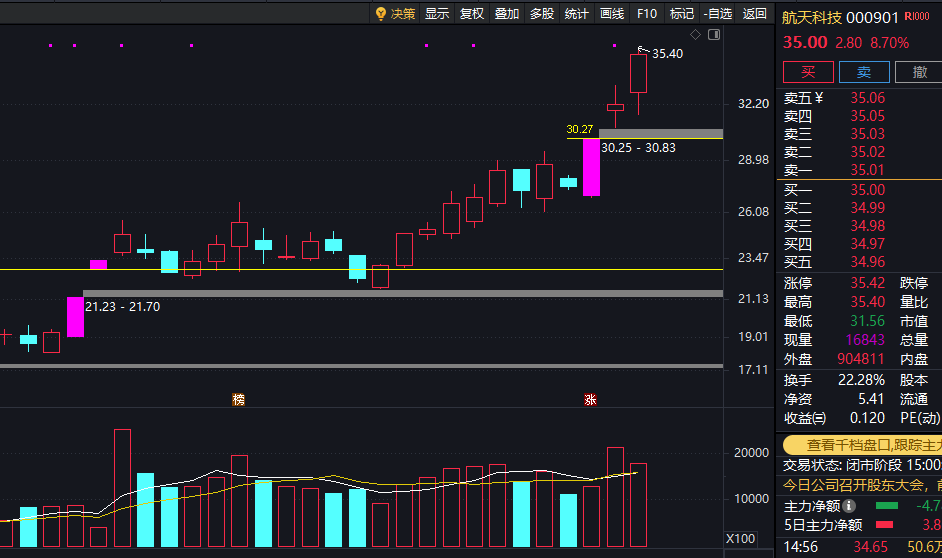Click the red 买 buy button

pos(808,72)
